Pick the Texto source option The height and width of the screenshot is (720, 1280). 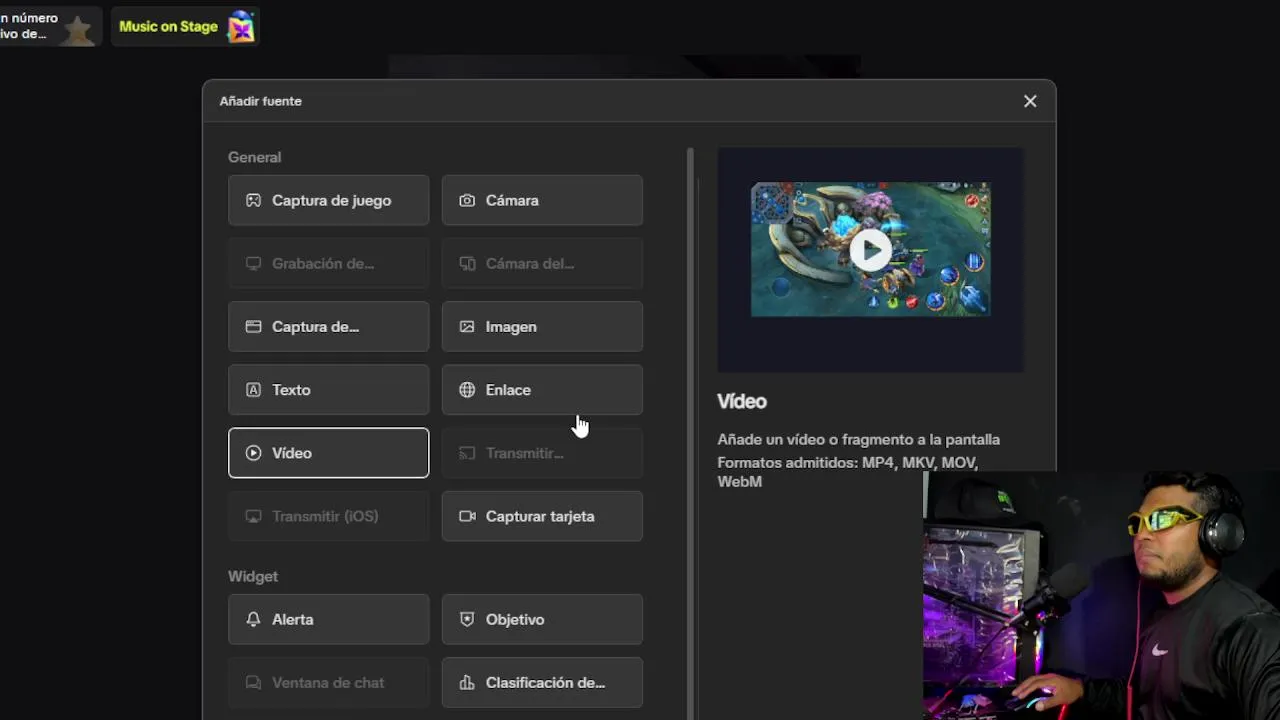click(x=328, y=390)
